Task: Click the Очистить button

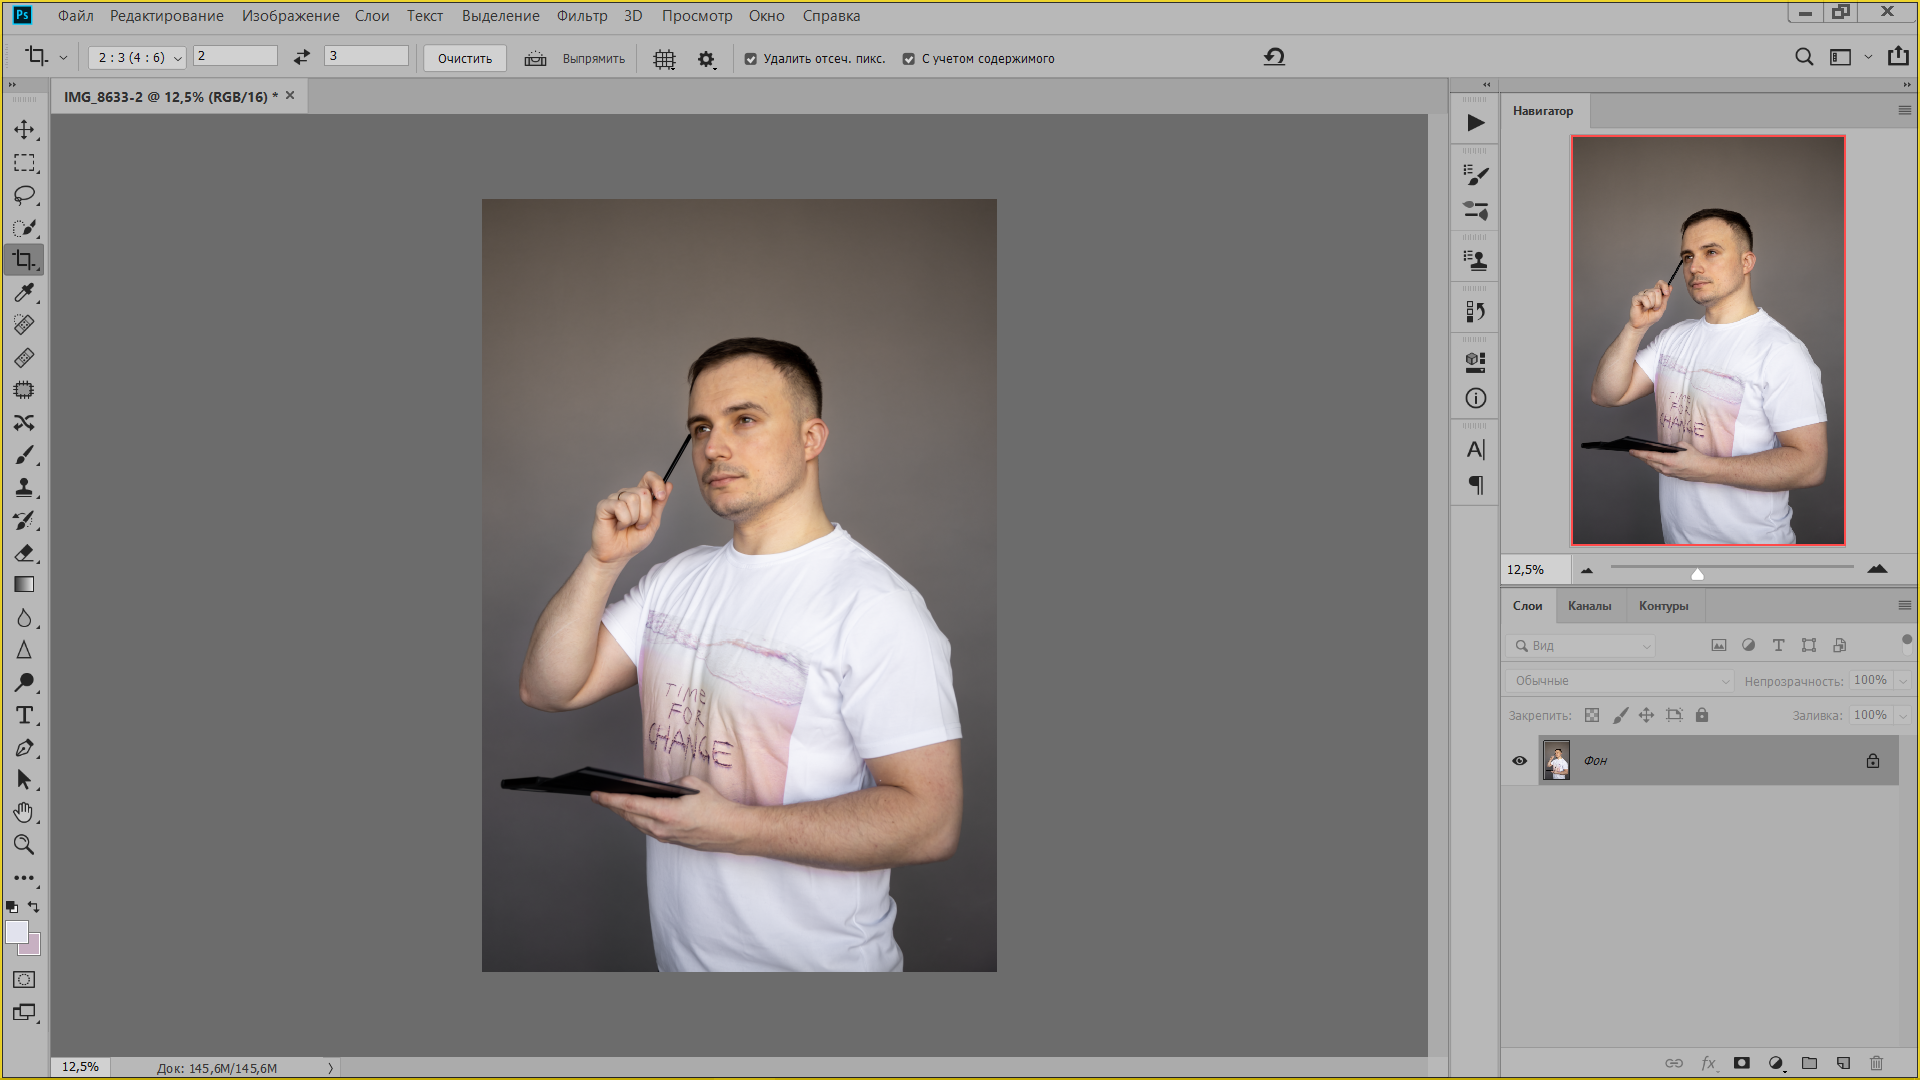Action: click(x=465, y=58)
